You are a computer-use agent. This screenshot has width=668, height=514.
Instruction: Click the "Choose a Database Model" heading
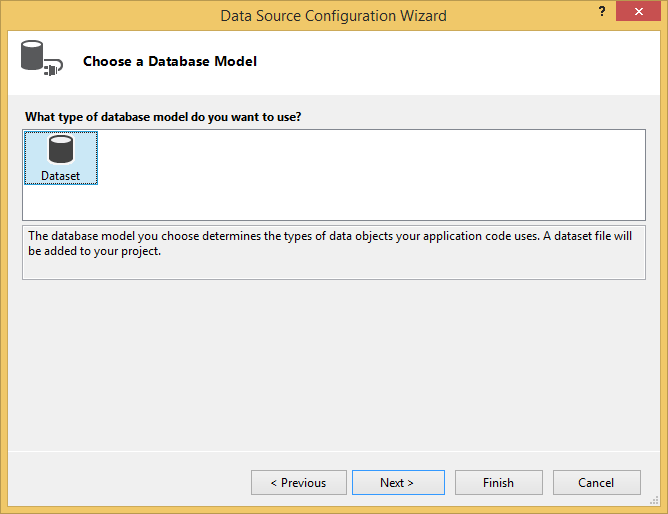170,61
